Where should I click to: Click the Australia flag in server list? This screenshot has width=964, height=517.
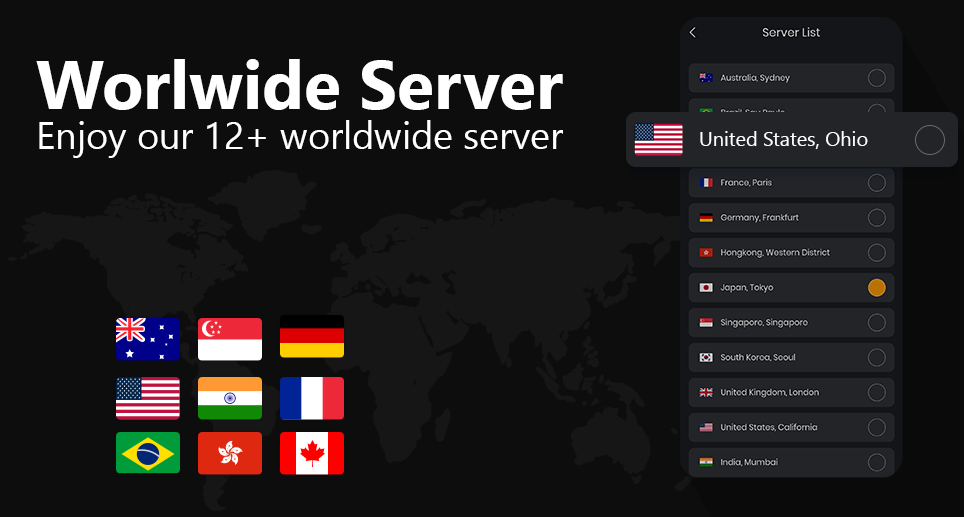point(706,78)
